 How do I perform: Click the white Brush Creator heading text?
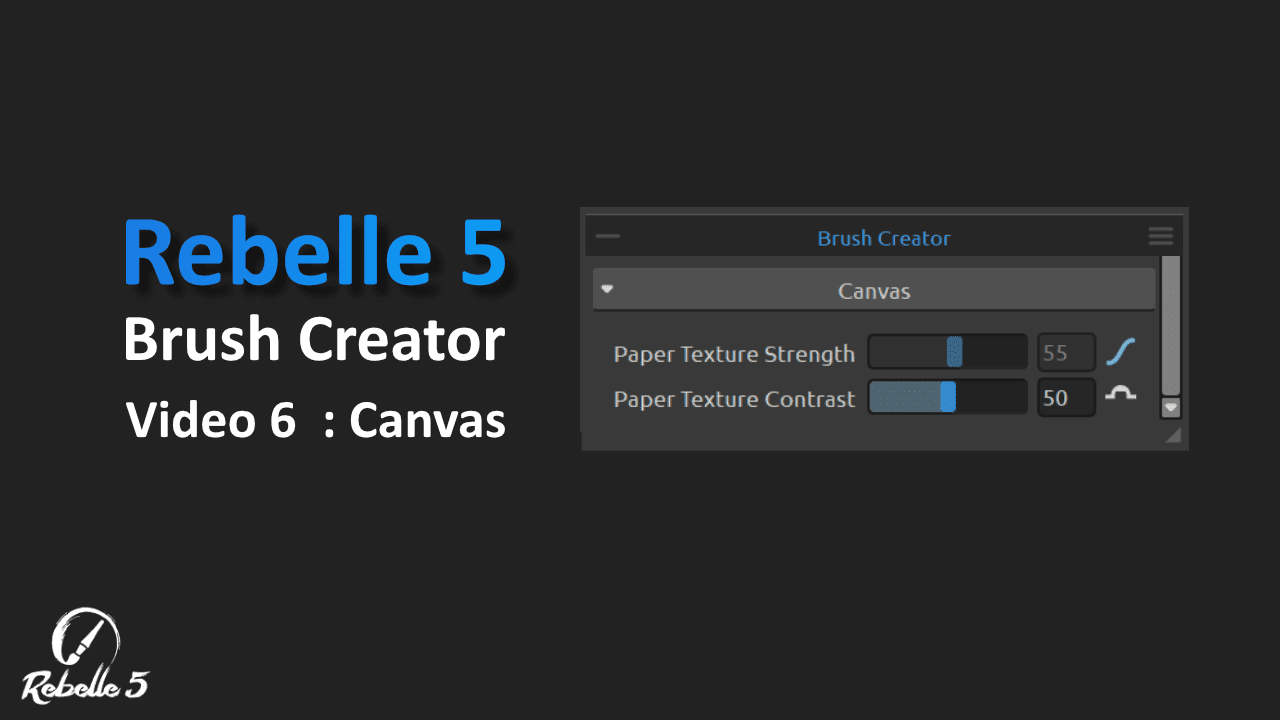[314, 340]
